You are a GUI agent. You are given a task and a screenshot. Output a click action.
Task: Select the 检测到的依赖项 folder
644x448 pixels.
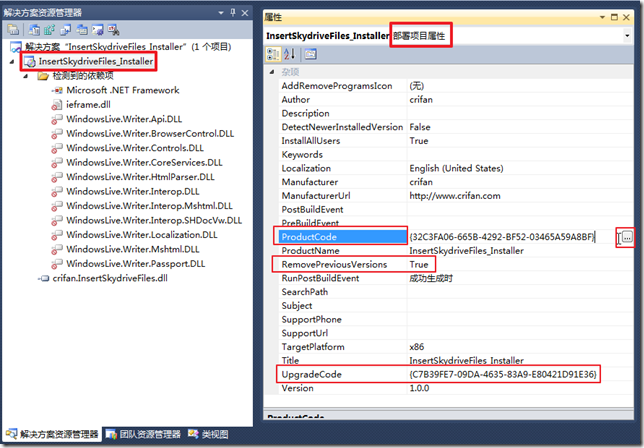click(83, 76)
